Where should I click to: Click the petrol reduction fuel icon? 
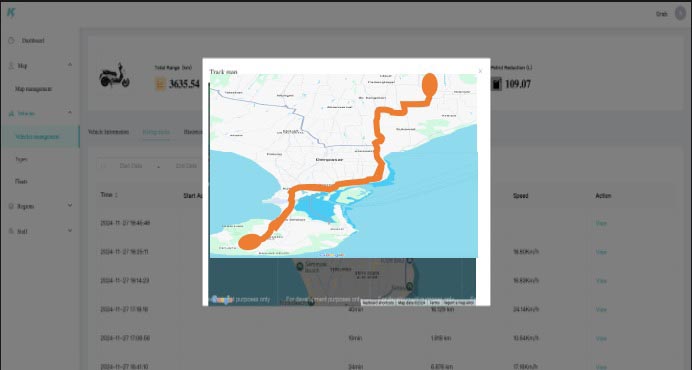pos(496,84)
